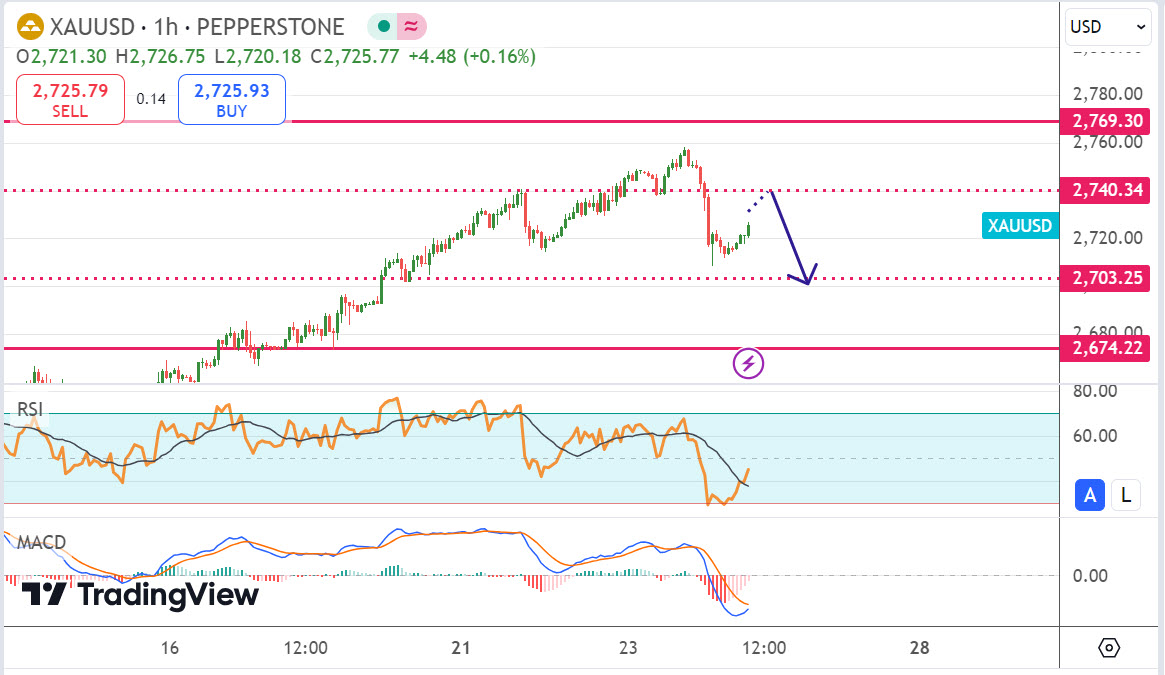
Task: Click the blue arrow forecast drawing
Action: click(786, 234)
